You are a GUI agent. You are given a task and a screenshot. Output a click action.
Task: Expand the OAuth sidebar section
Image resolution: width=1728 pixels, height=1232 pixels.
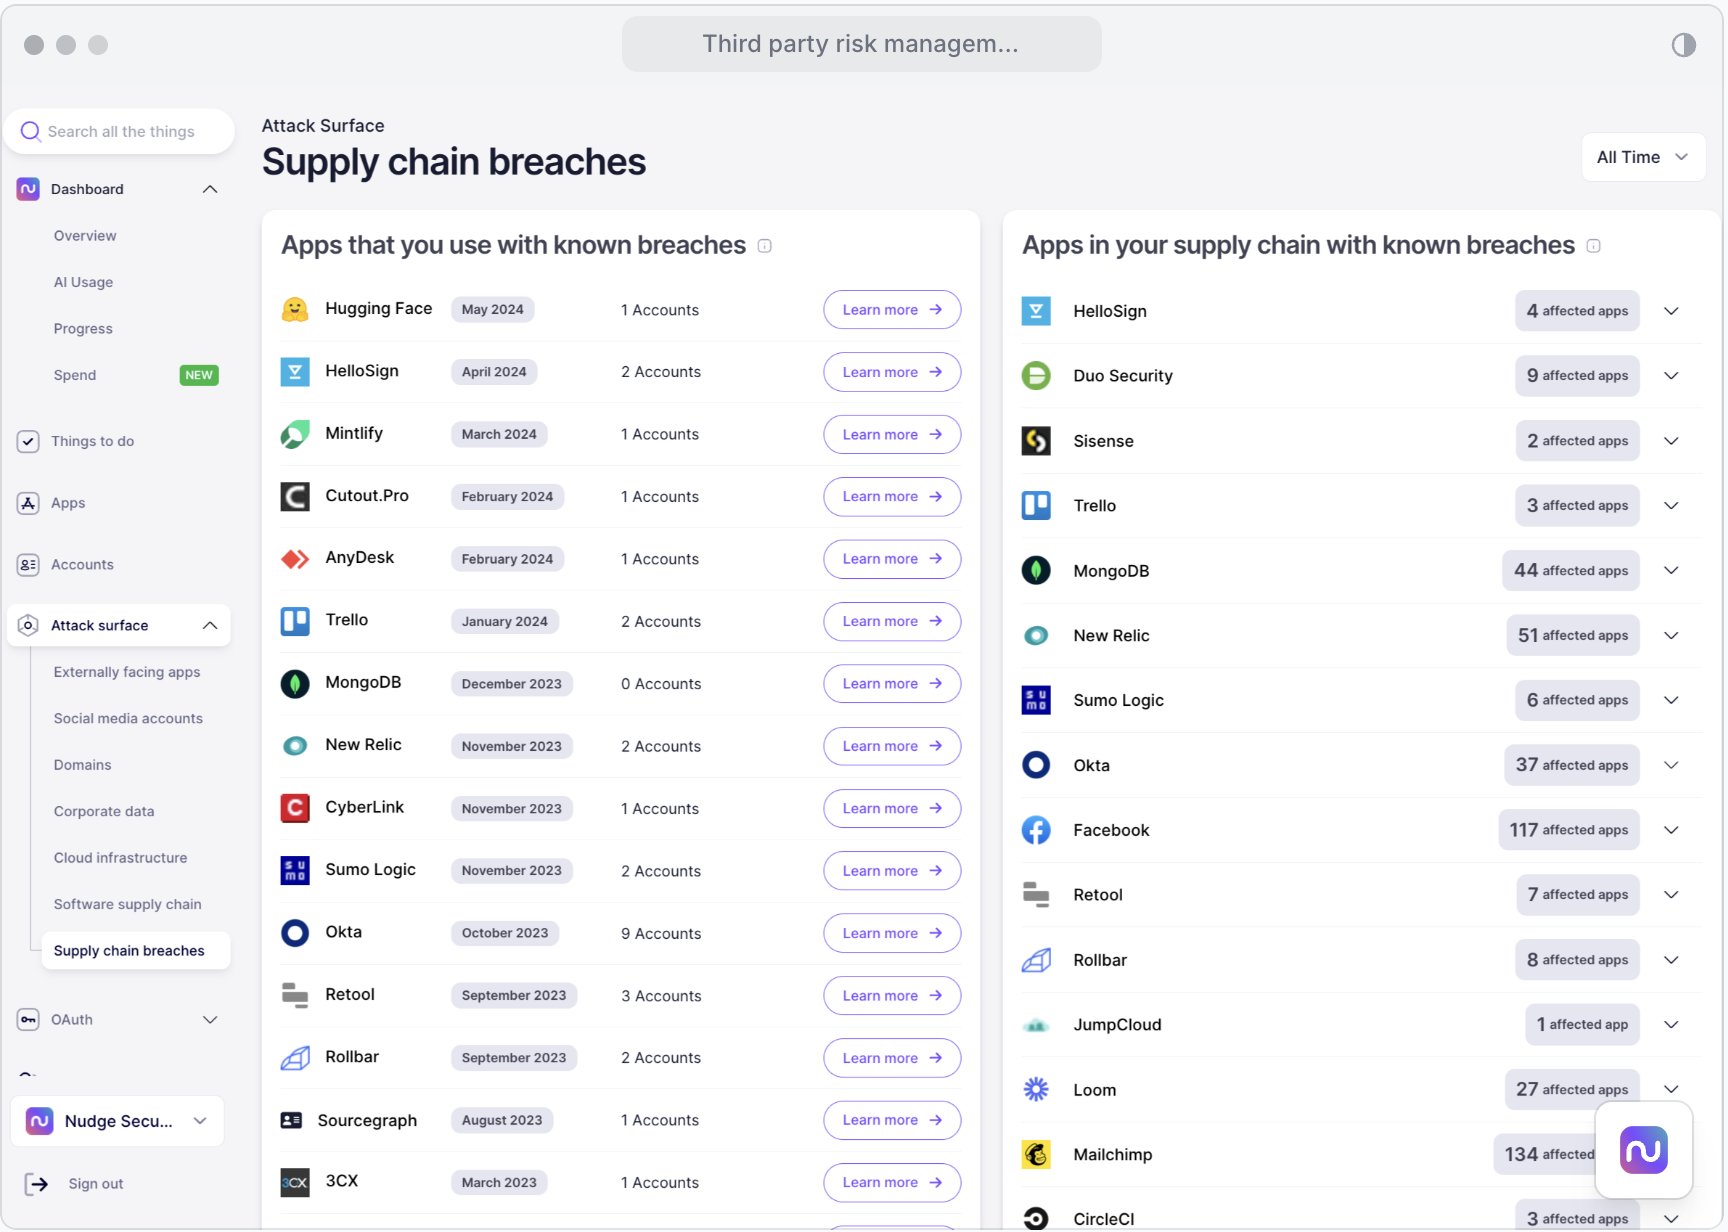coord(210,1020)
